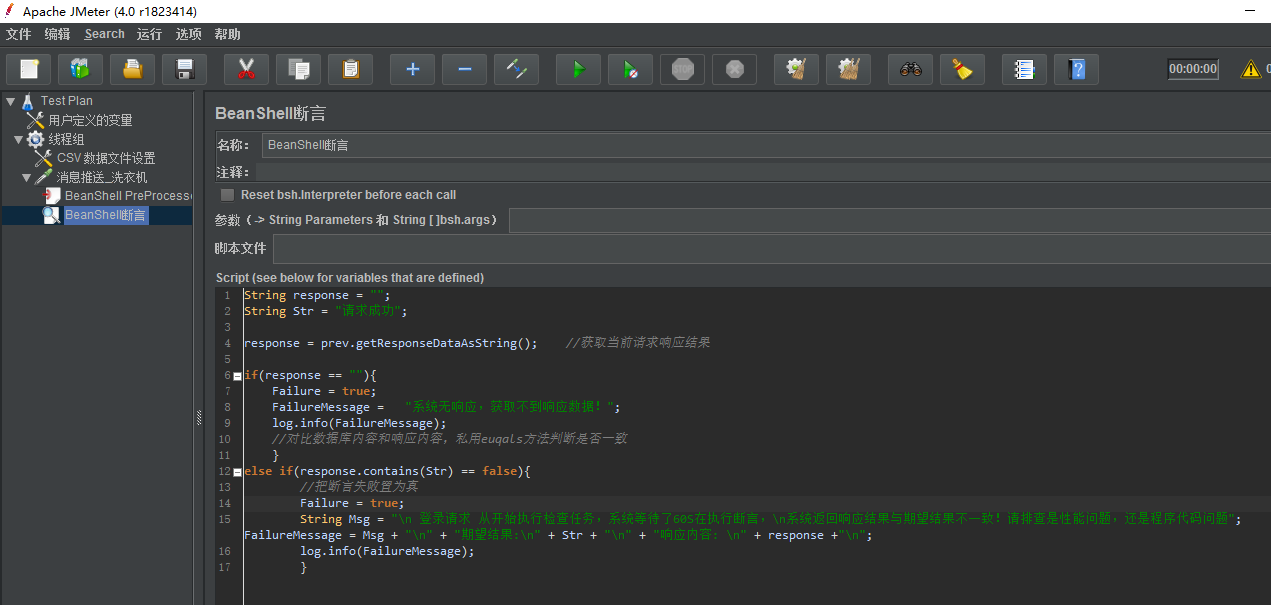
Task: Collapse the 线程组 tree node
Action: [x=19, y=139]
